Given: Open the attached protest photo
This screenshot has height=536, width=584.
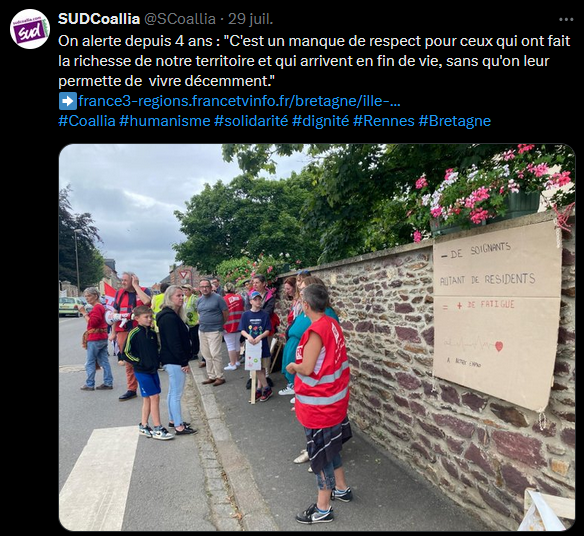Looking at the screenshot, I should tap(317, 337).
